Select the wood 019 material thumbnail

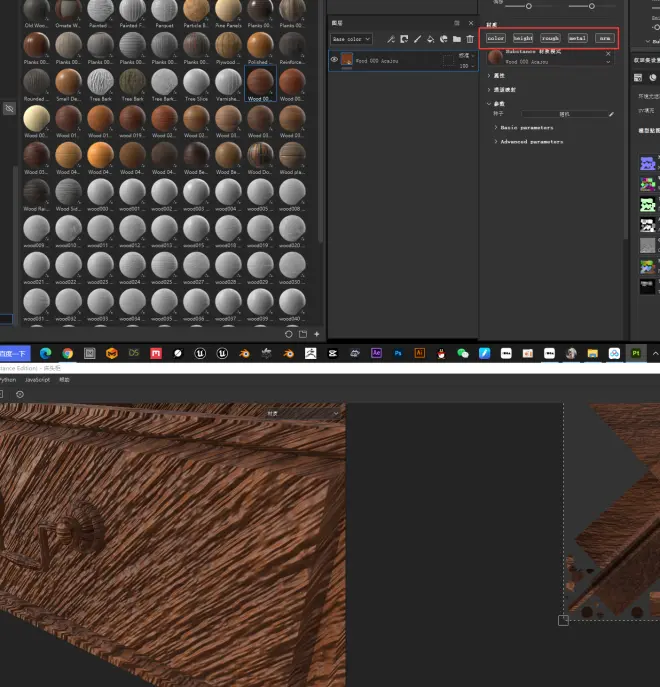132,122
